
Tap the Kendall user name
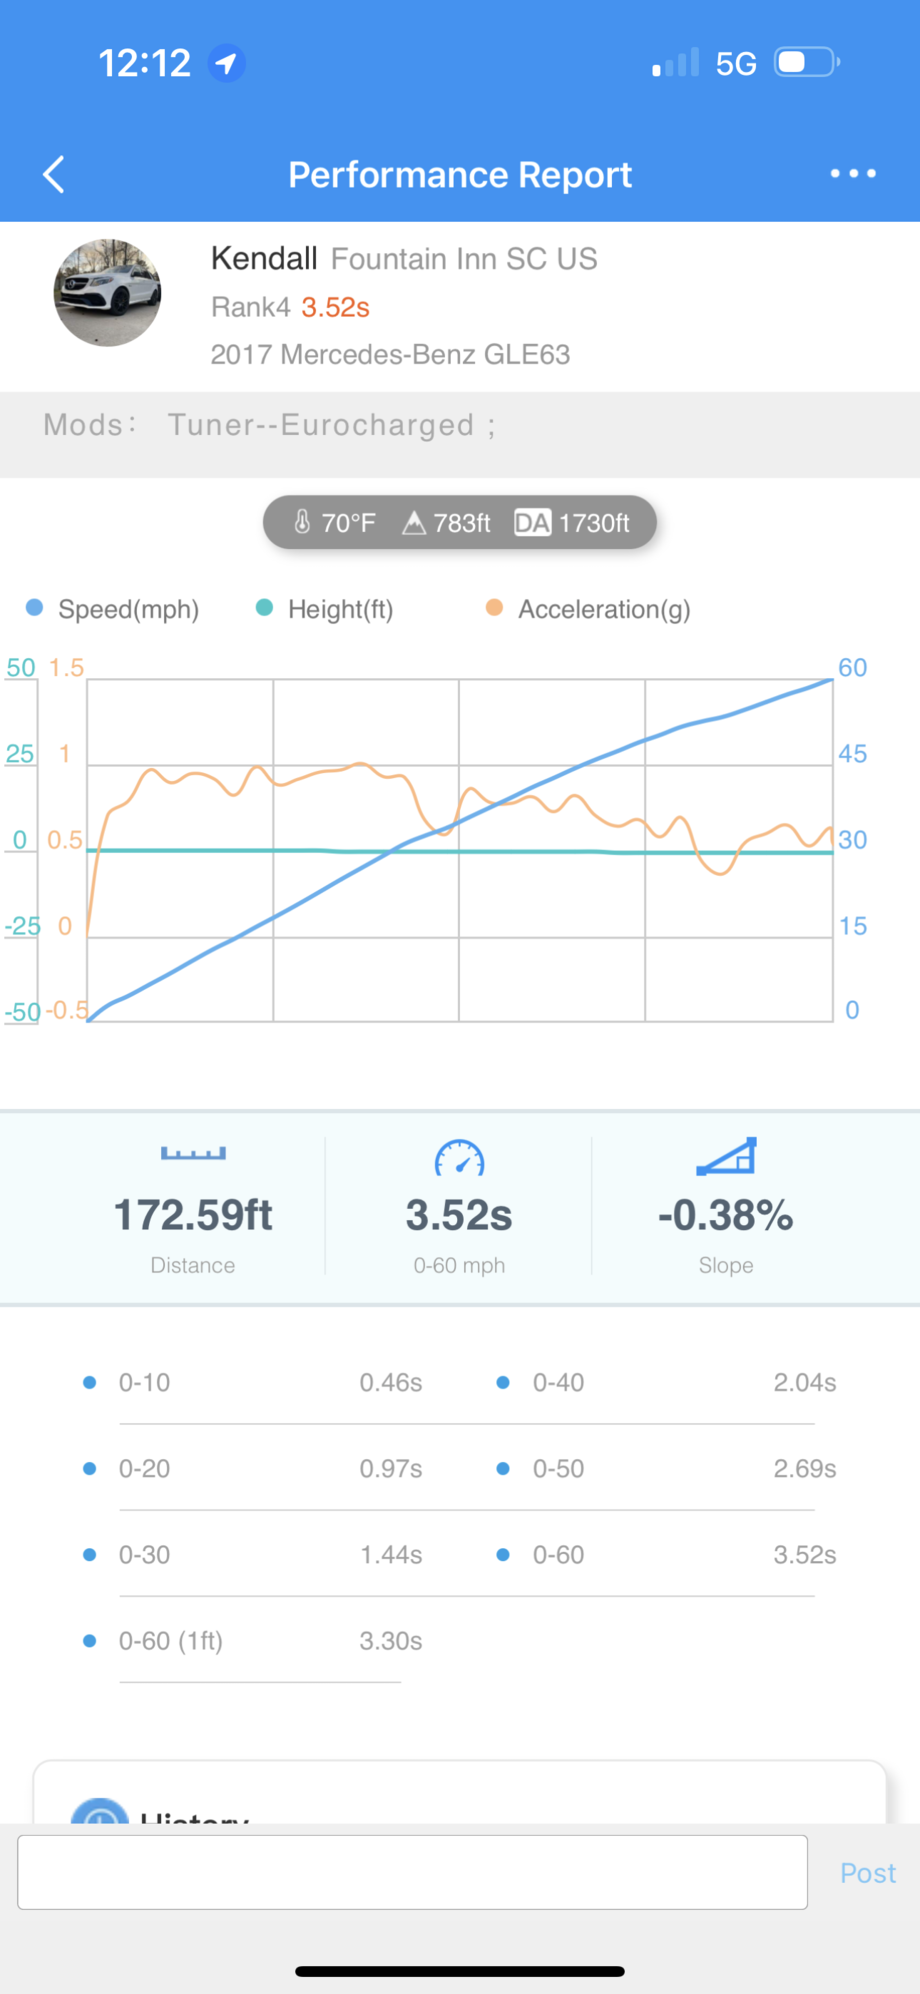click(x=264, y=258)
